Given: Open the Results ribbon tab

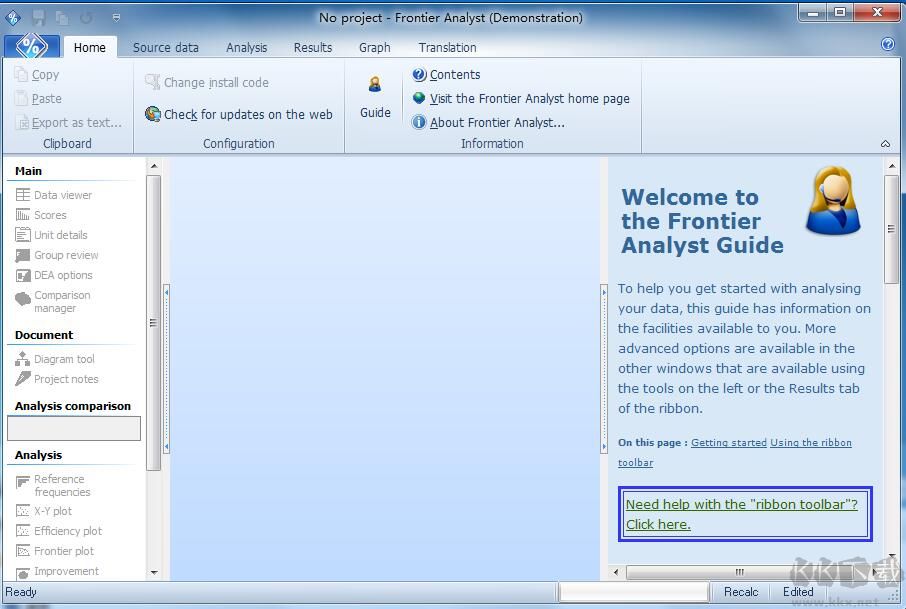Looking at the screenshot, I should pyautogui.click(x=312, y=47).
